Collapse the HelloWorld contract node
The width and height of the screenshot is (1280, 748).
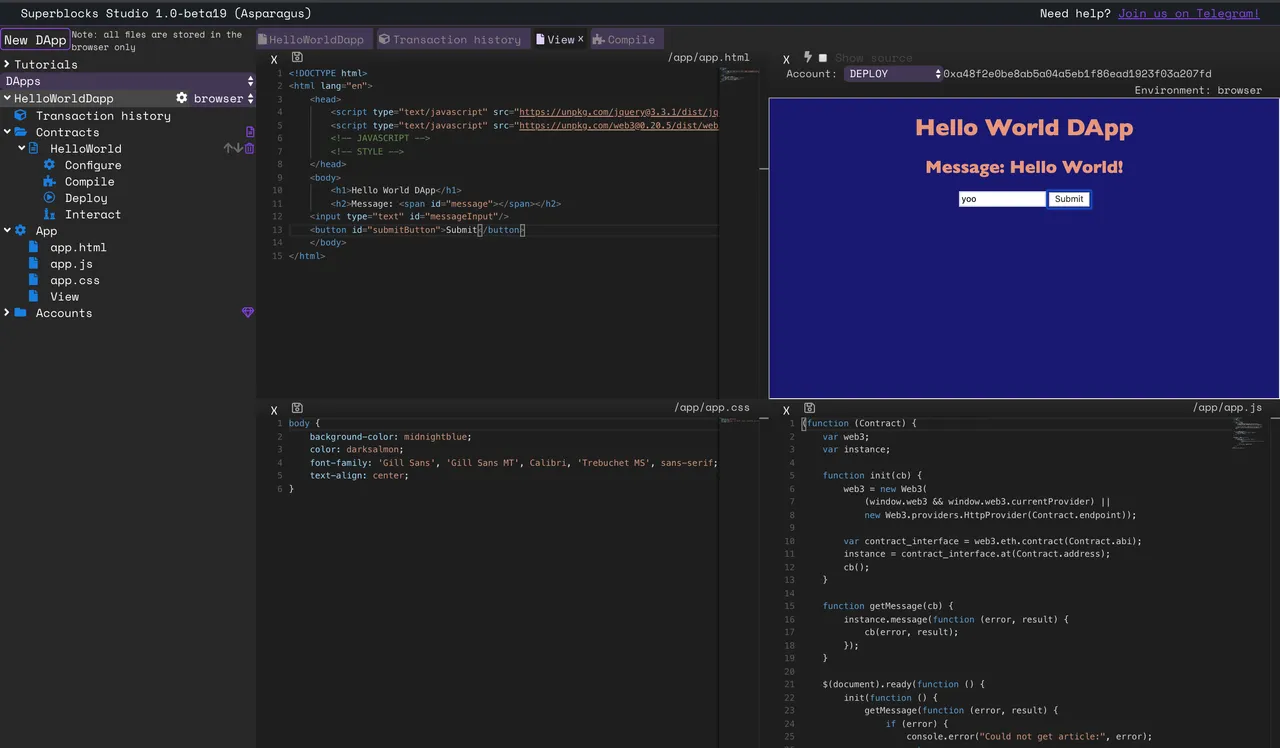[x=22, y=148]
